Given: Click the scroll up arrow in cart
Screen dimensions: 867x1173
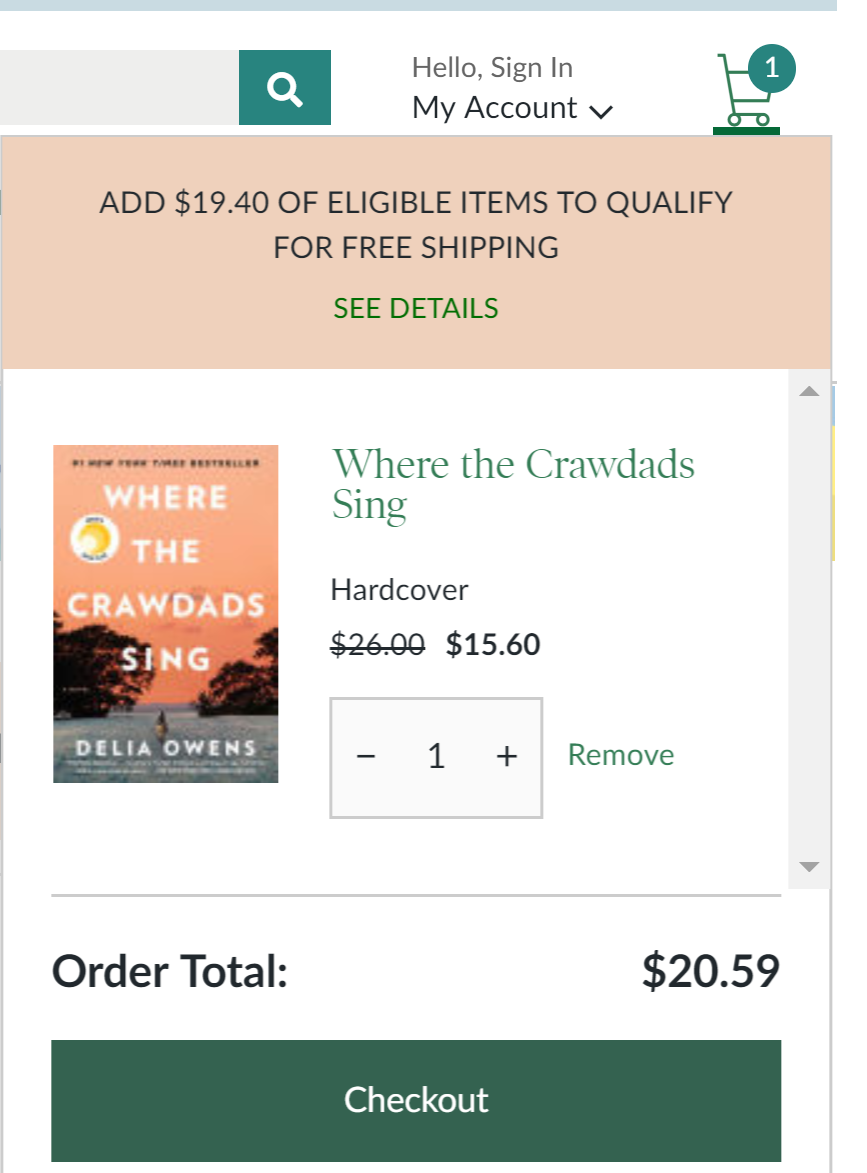Looking at the screenshot, I should click(809, 391).
